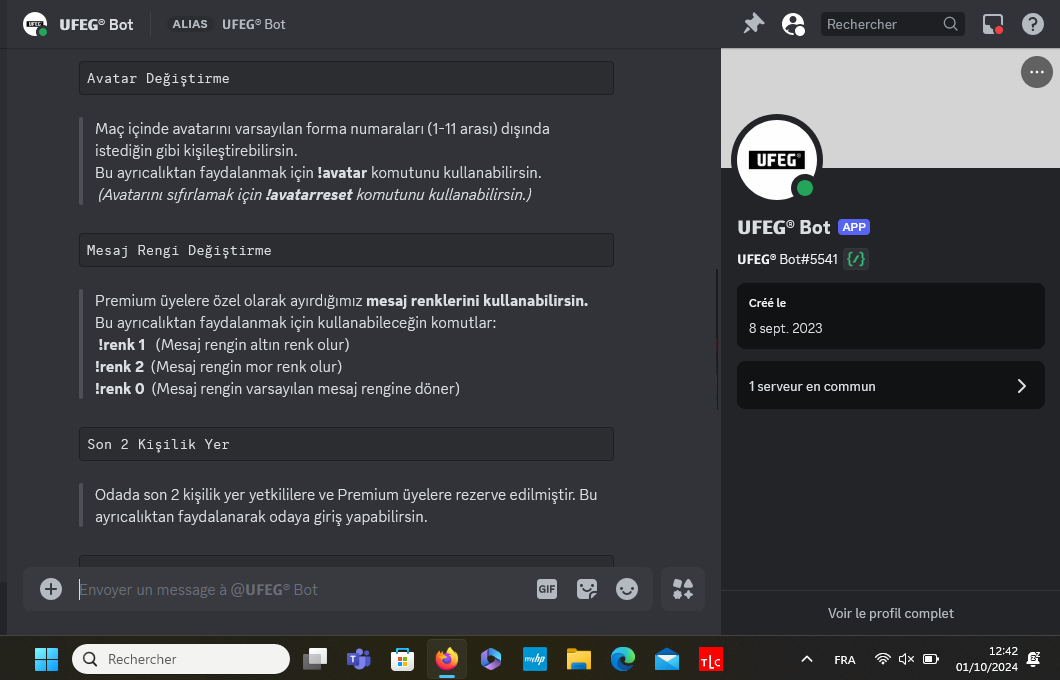Open the emoji picker

[627, 589]
